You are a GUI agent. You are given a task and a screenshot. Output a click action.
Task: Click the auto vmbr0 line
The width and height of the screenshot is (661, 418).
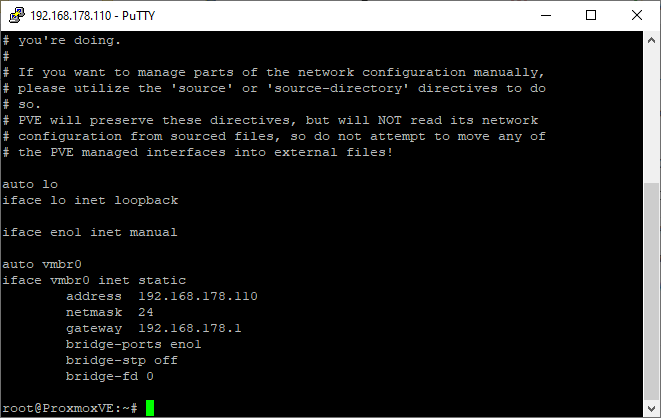click(42, 264)
